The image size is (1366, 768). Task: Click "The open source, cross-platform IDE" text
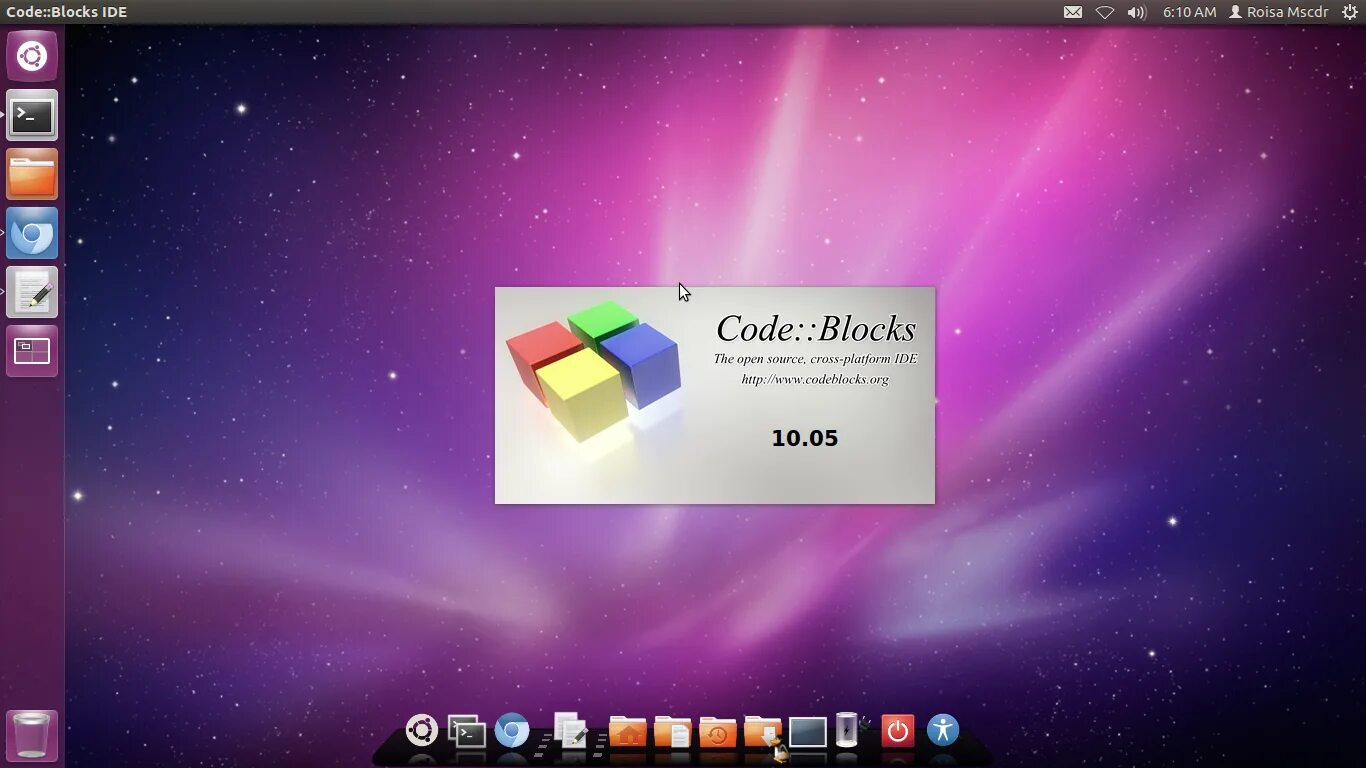tap(815, 359)
